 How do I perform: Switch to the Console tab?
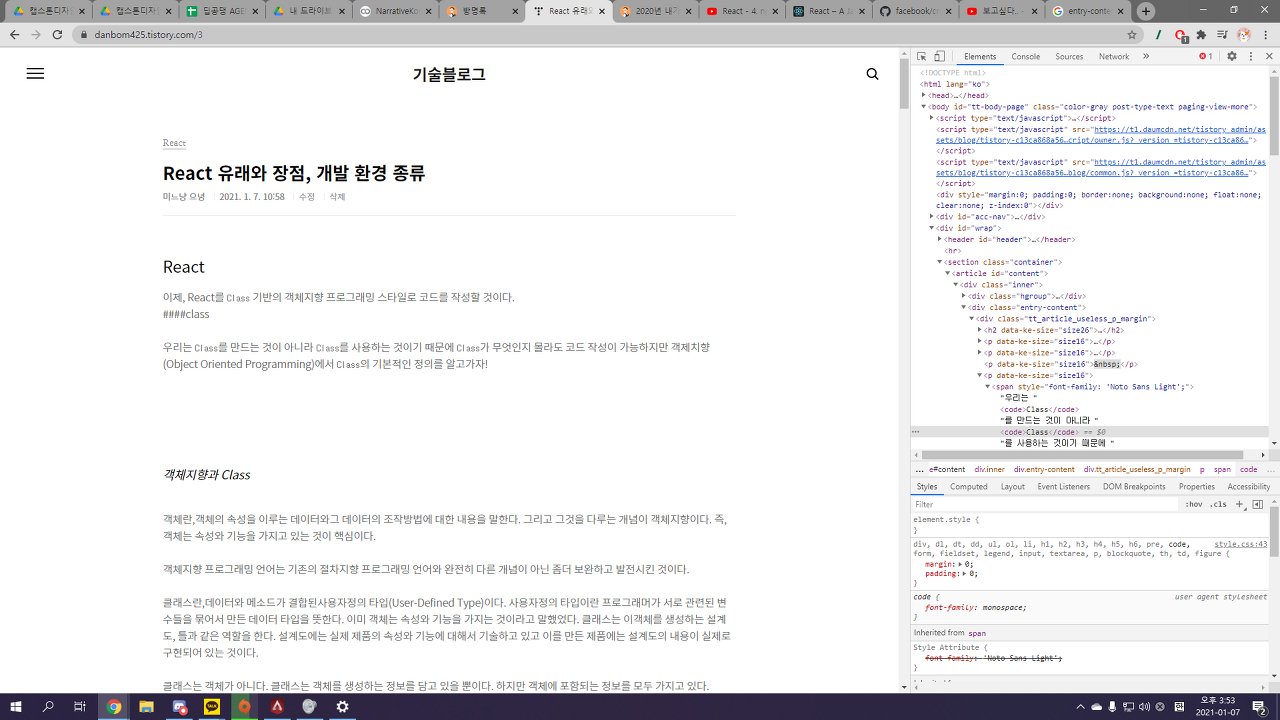[1025, 57]
